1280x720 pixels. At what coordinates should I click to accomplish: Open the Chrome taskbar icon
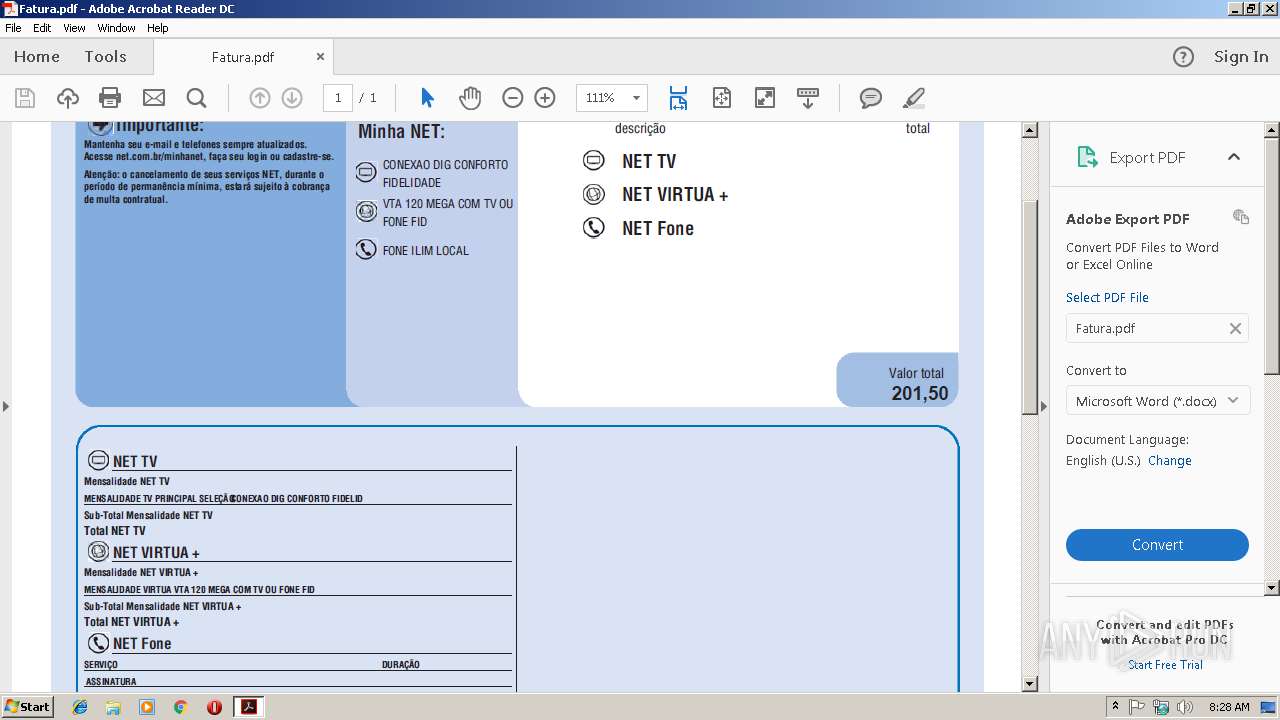point(180,707)
